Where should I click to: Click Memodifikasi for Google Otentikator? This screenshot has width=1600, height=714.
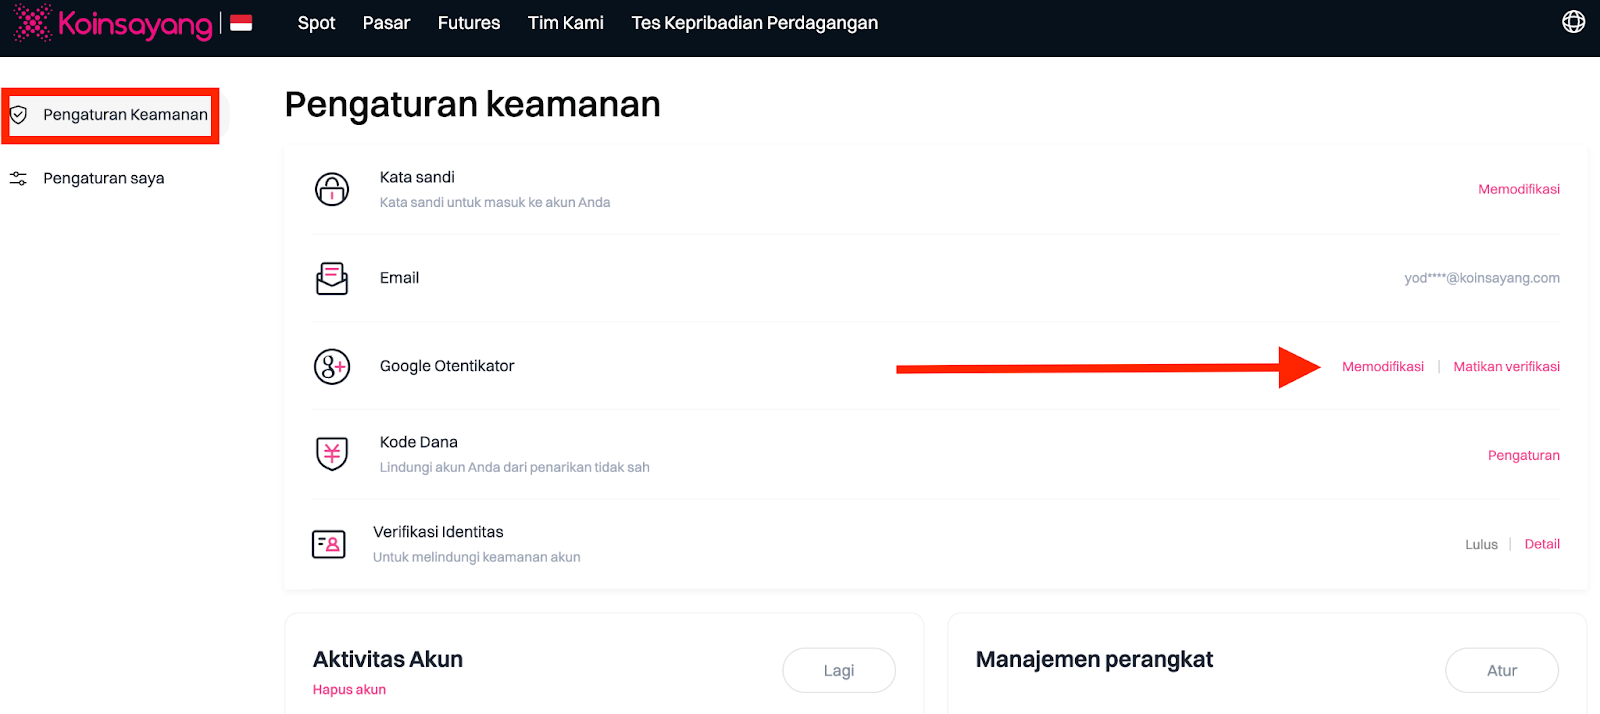[x=1382, y=367]
